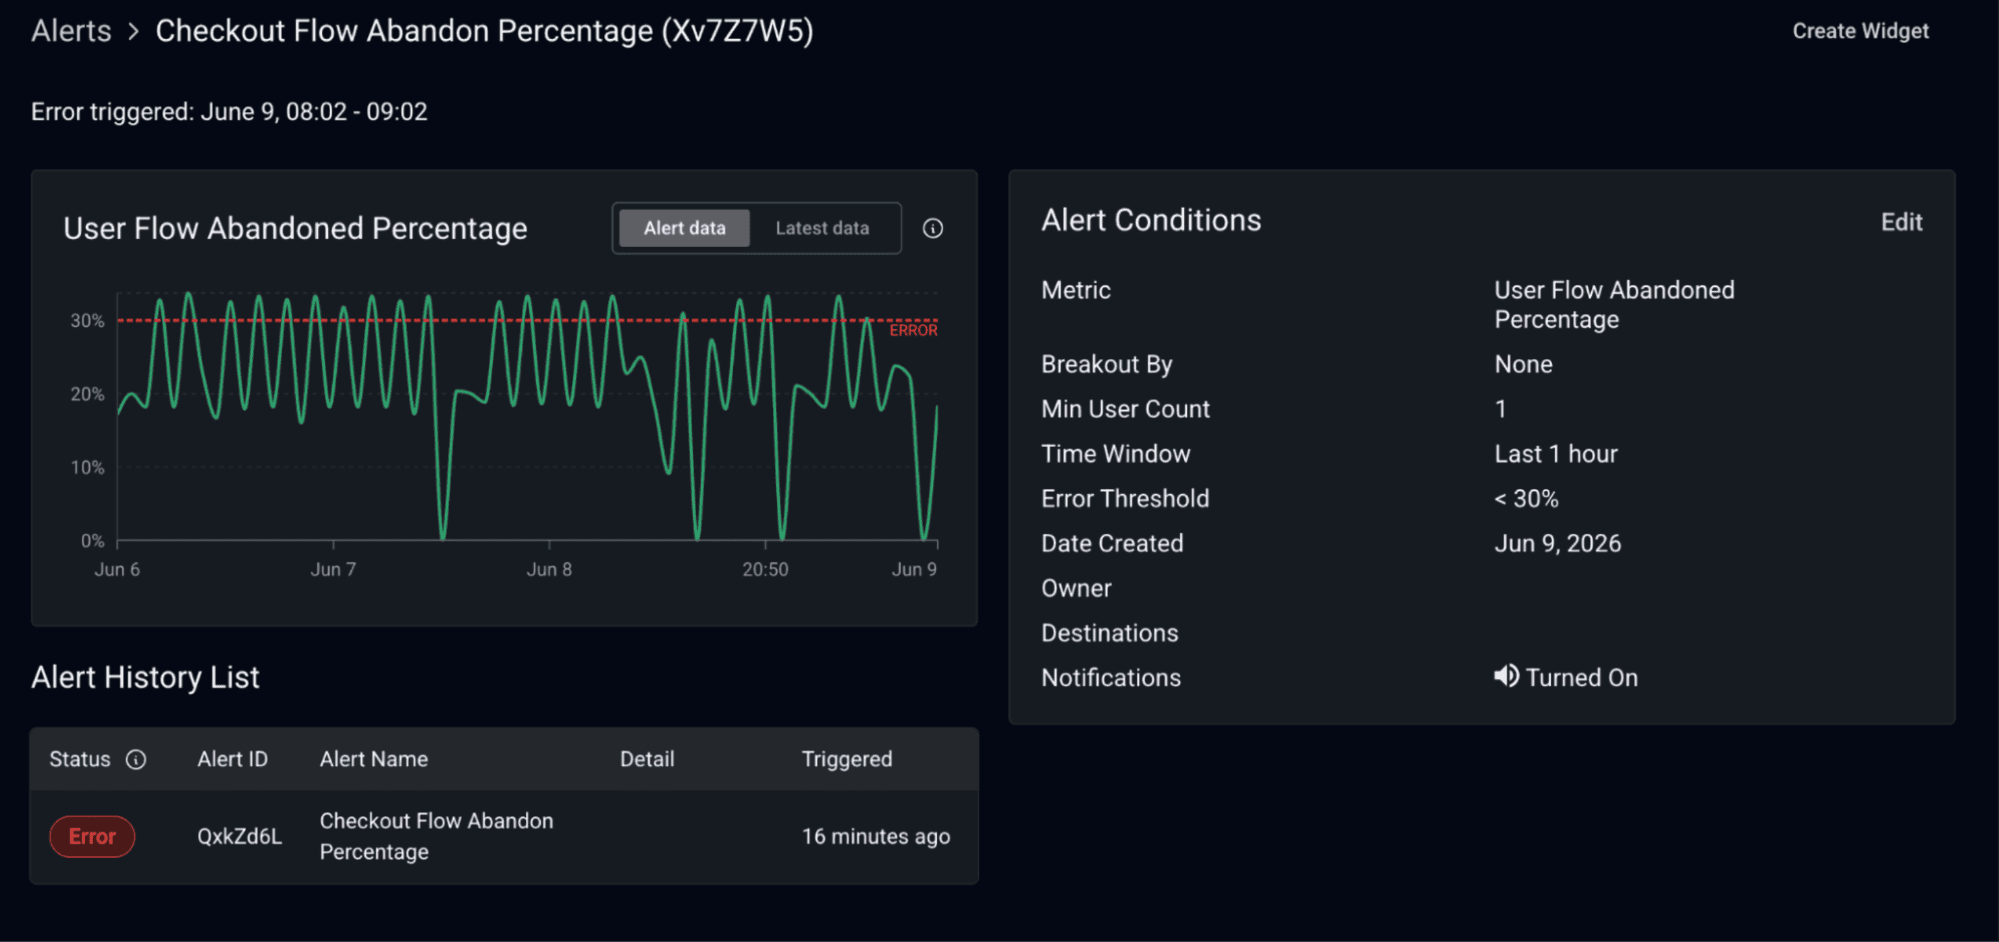Click the Error triggered time range text
This screenshot has height=942, width=1999.
229,112
